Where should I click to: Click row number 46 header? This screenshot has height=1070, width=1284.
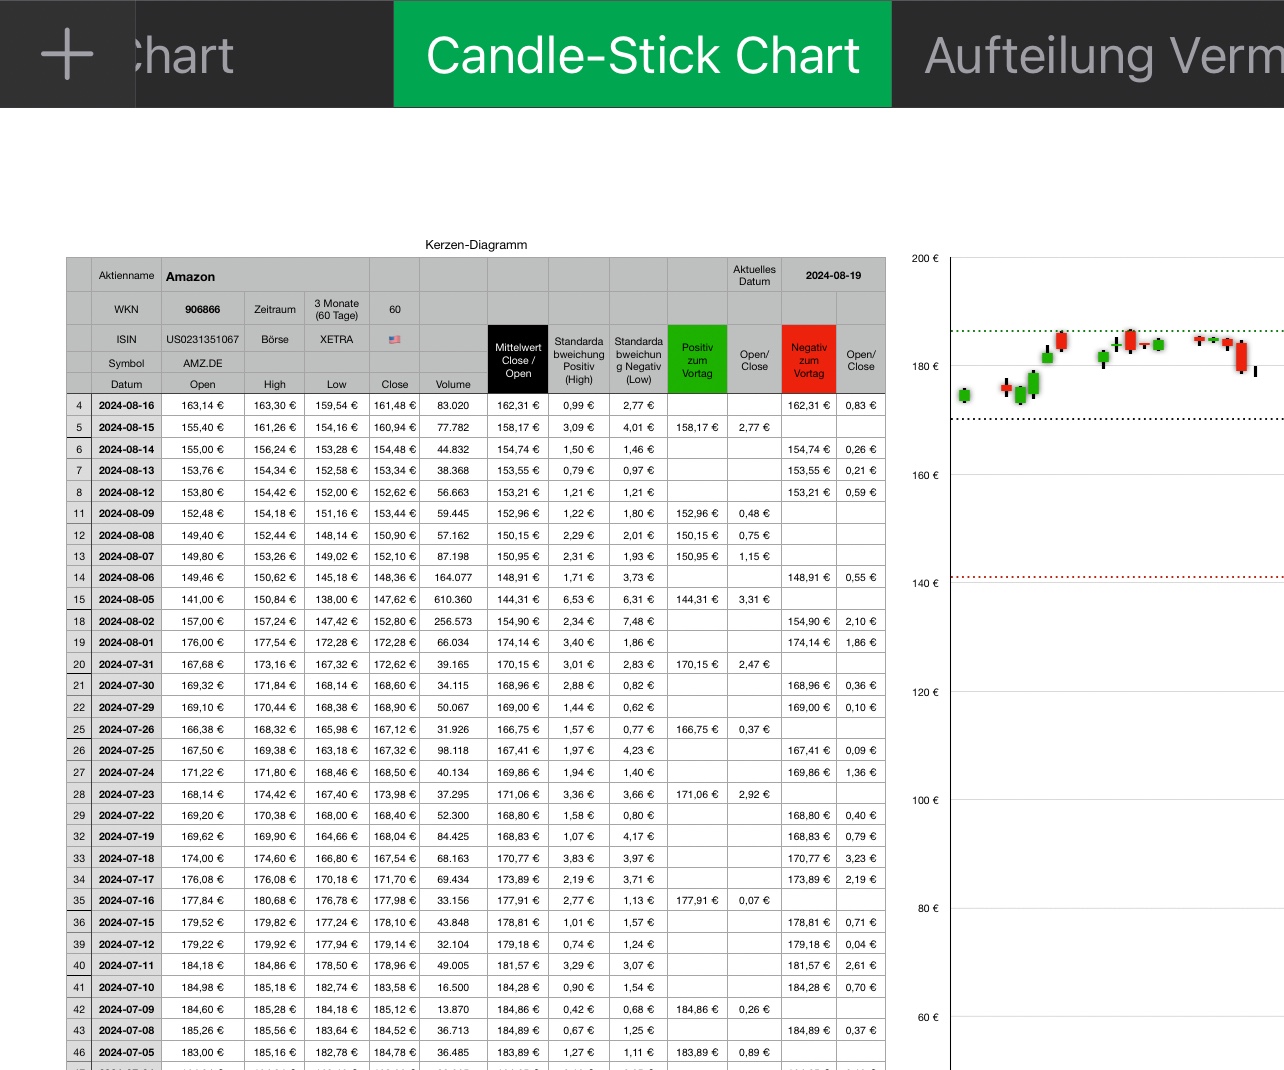[79, 1052]
